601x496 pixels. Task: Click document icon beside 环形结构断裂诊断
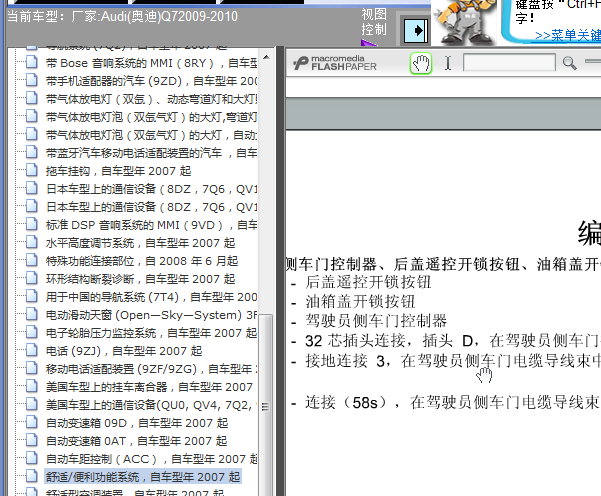click(x=32, y=278)
